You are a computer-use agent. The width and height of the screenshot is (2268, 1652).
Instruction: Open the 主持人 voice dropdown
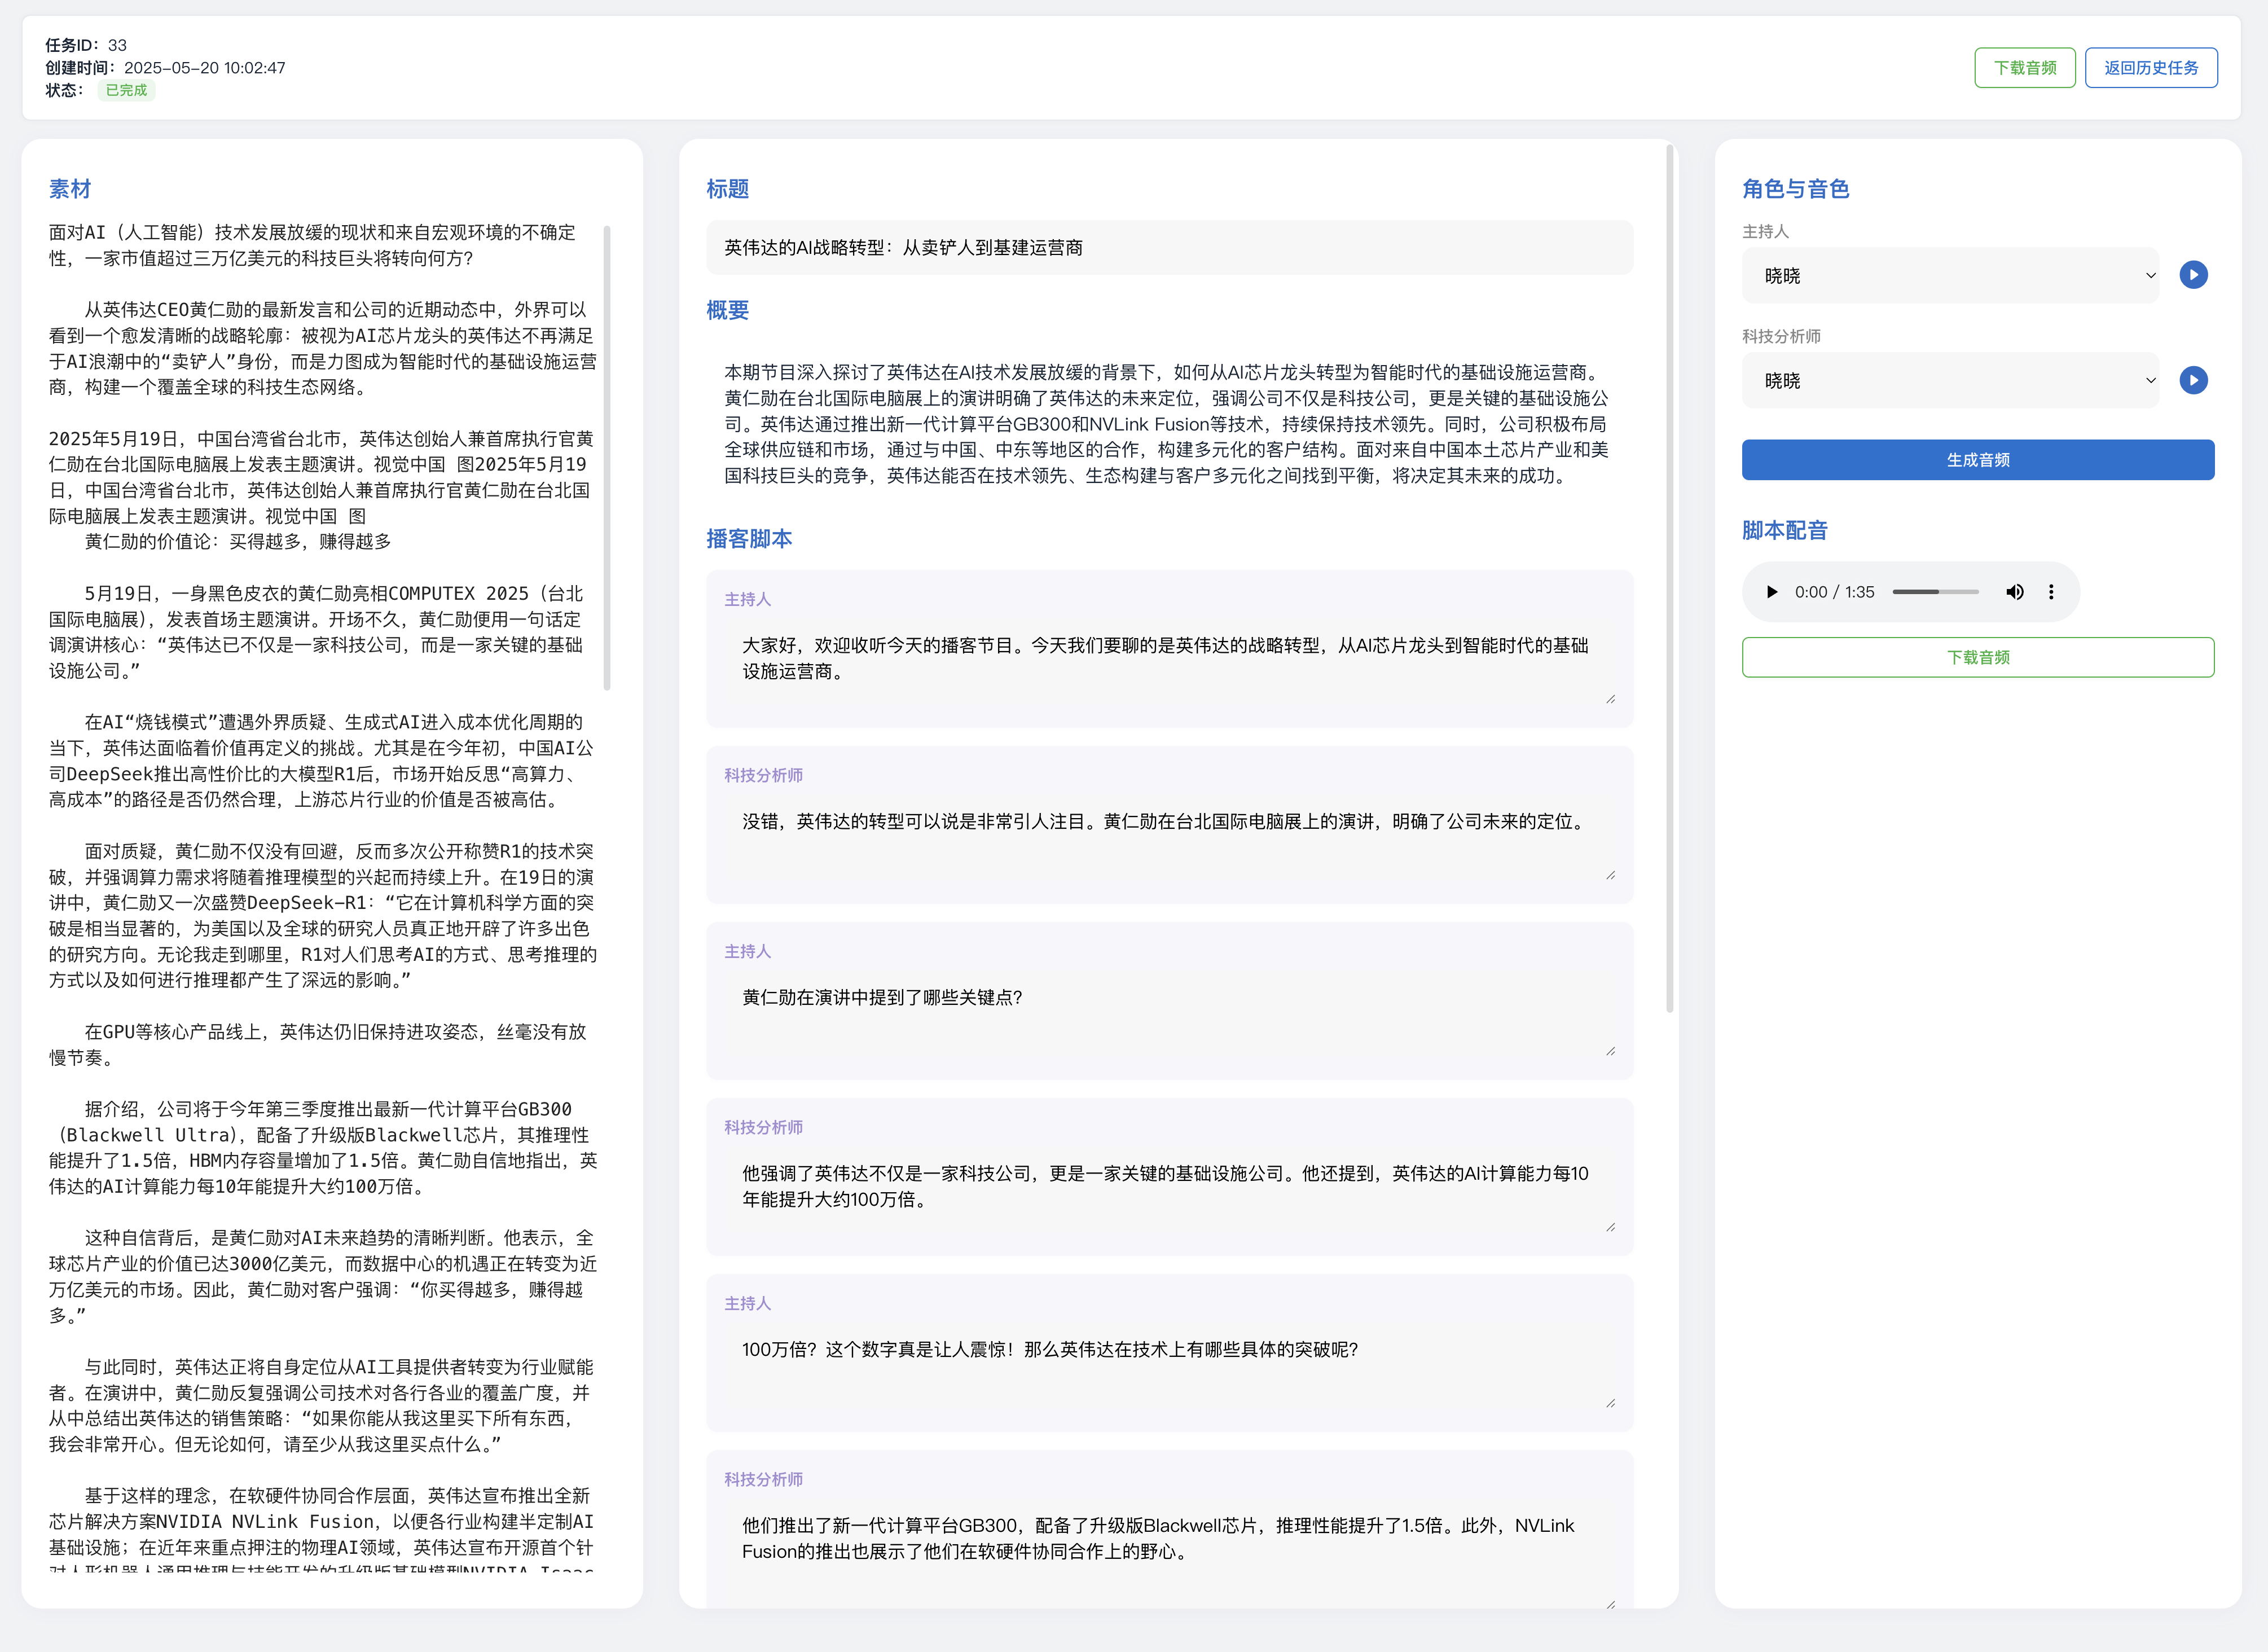1950,275
